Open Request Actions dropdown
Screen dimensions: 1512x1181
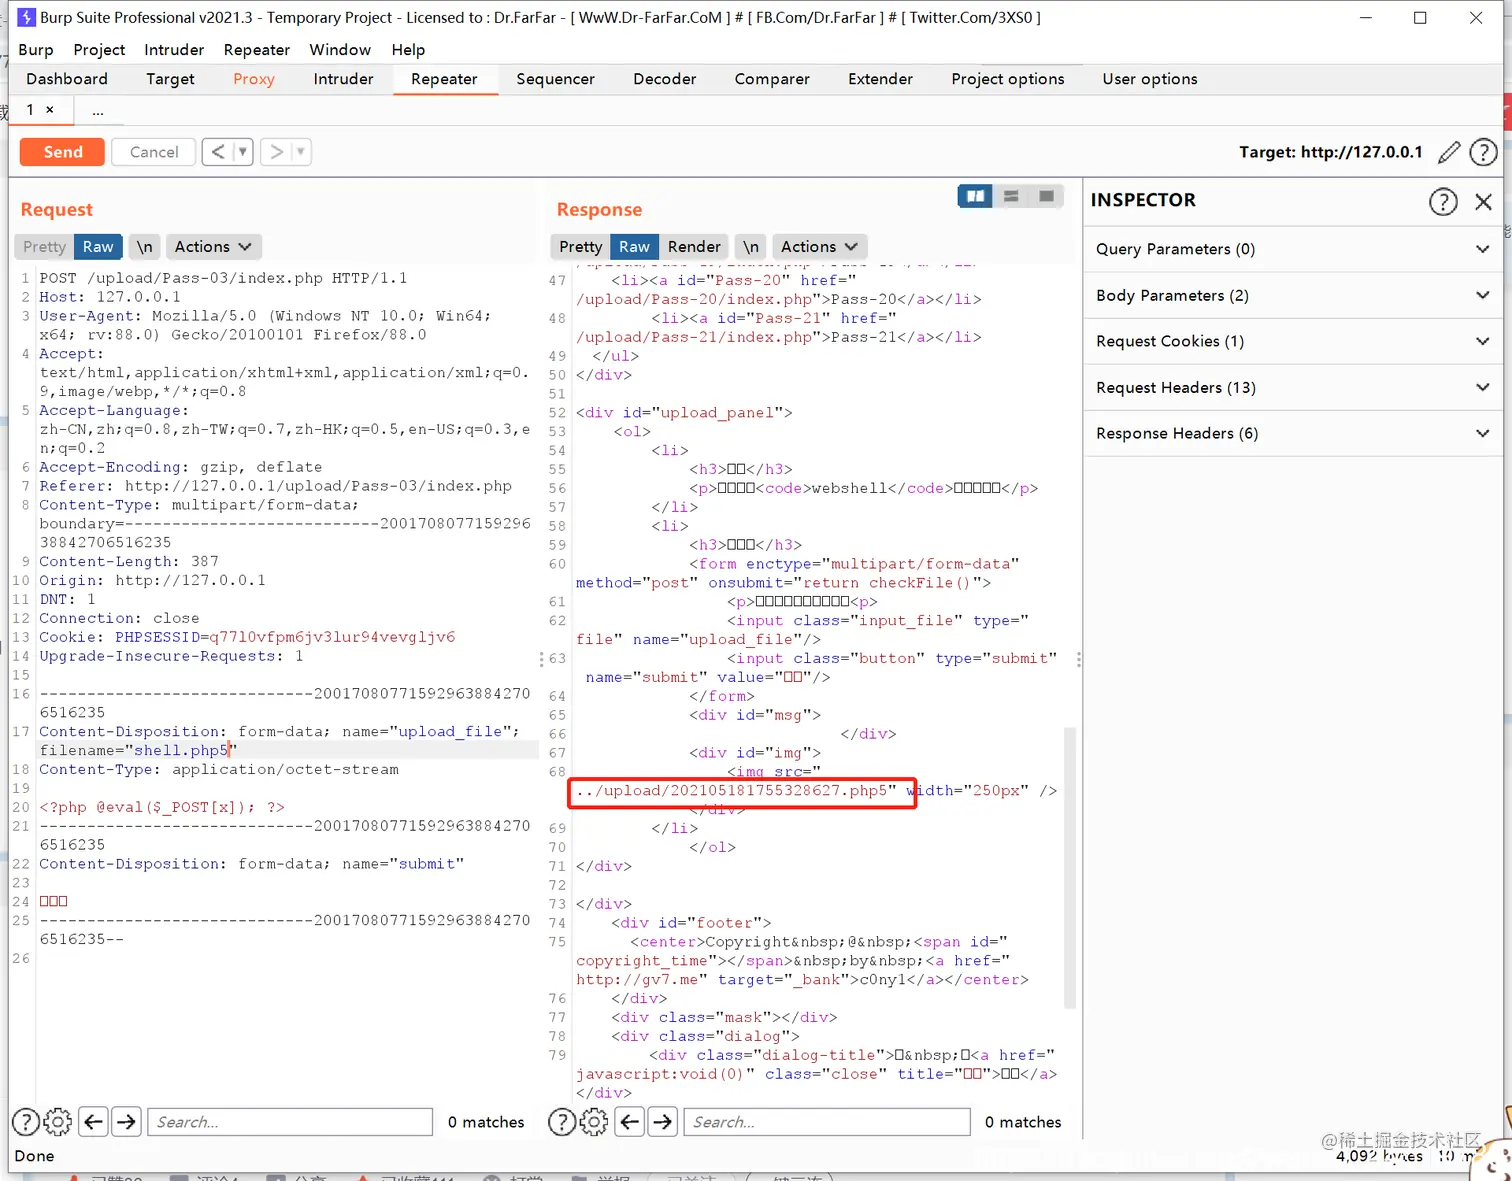[213, 247]
